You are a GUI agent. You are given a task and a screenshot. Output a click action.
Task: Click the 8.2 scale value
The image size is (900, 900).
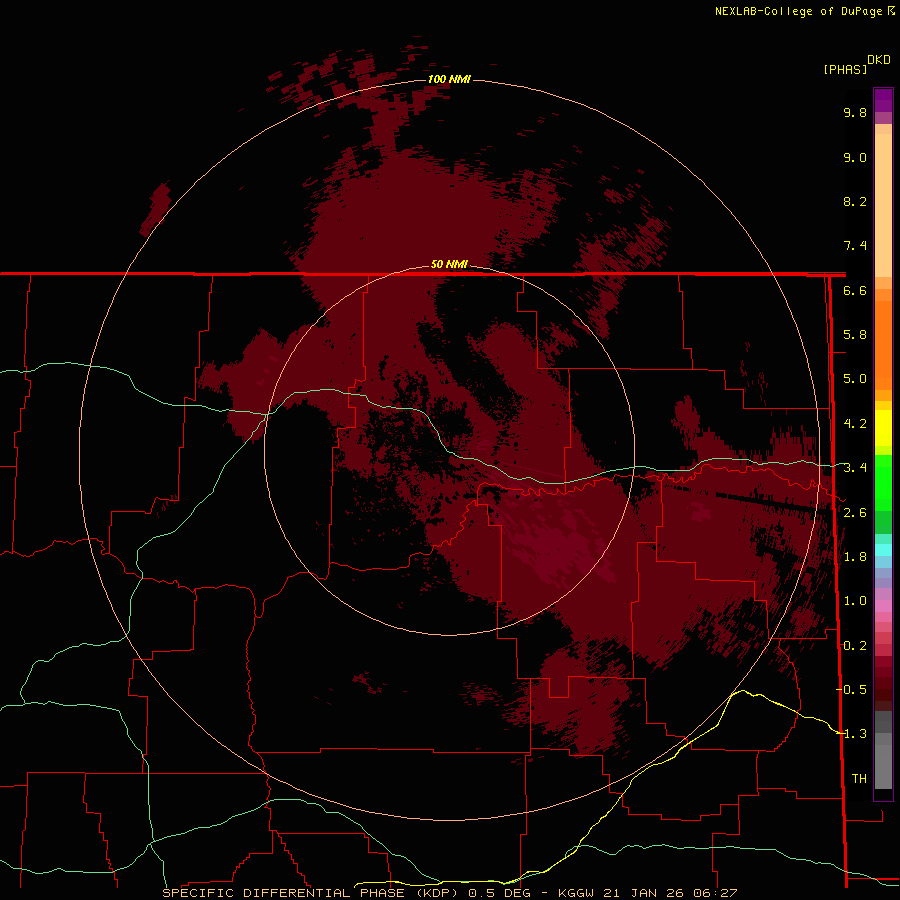pyautogui.click(x=855, y=201)
